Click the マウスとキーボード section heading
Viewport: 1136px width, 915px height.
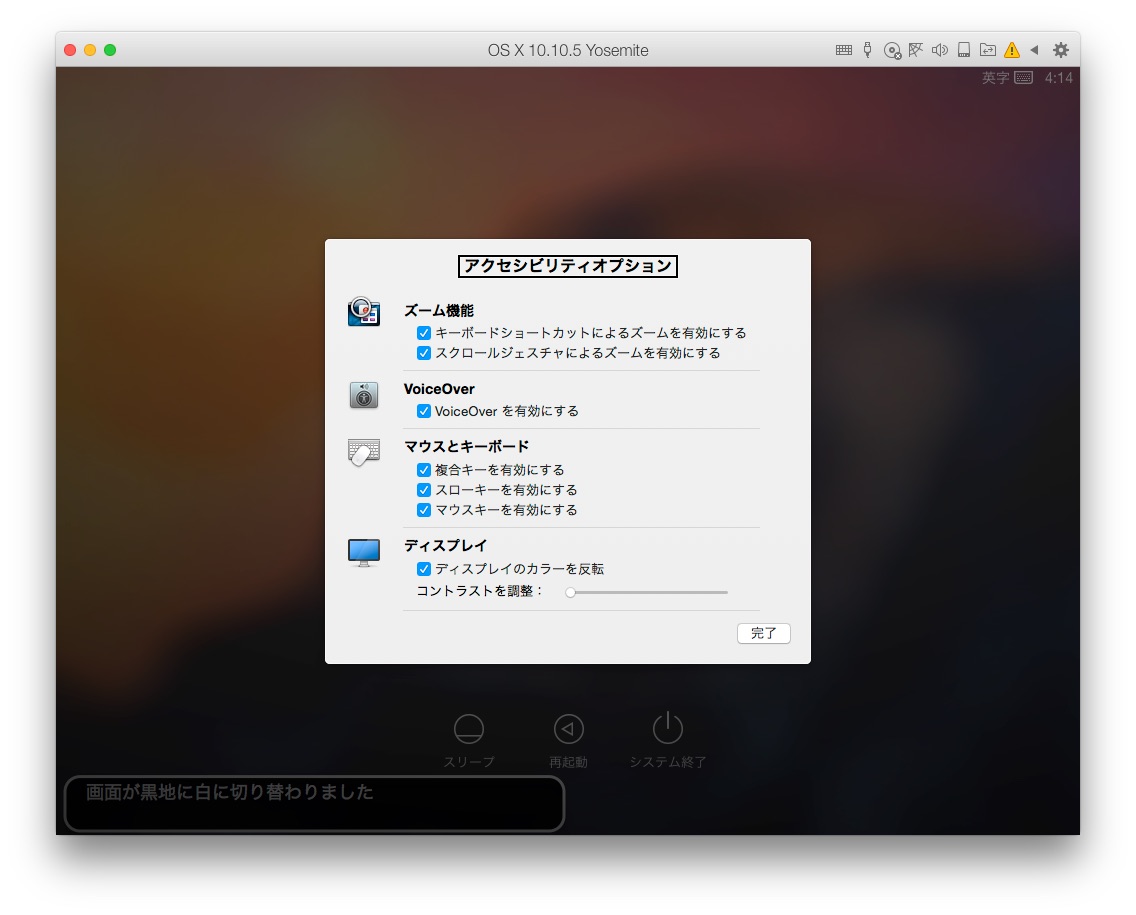[467, 446]
